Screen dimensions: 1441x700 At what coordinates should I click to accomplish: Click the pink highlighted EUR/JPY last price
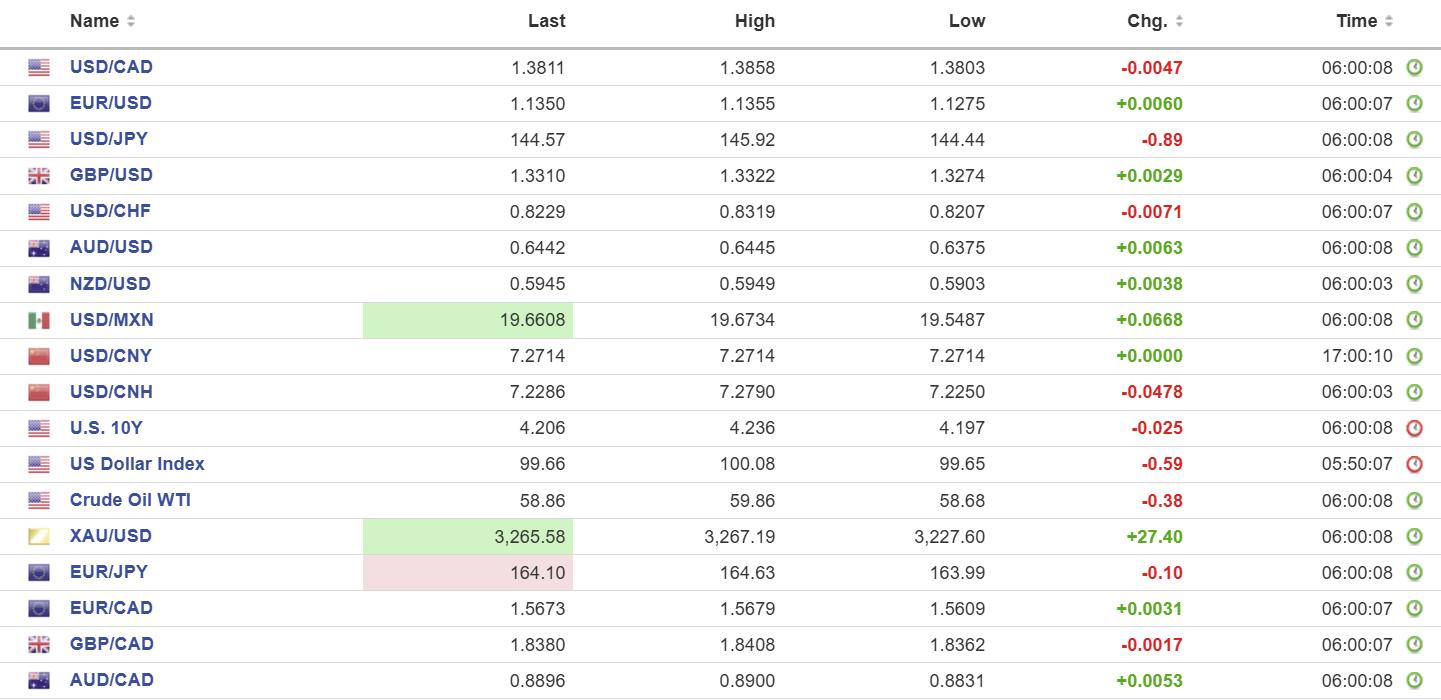pos(468,573)
